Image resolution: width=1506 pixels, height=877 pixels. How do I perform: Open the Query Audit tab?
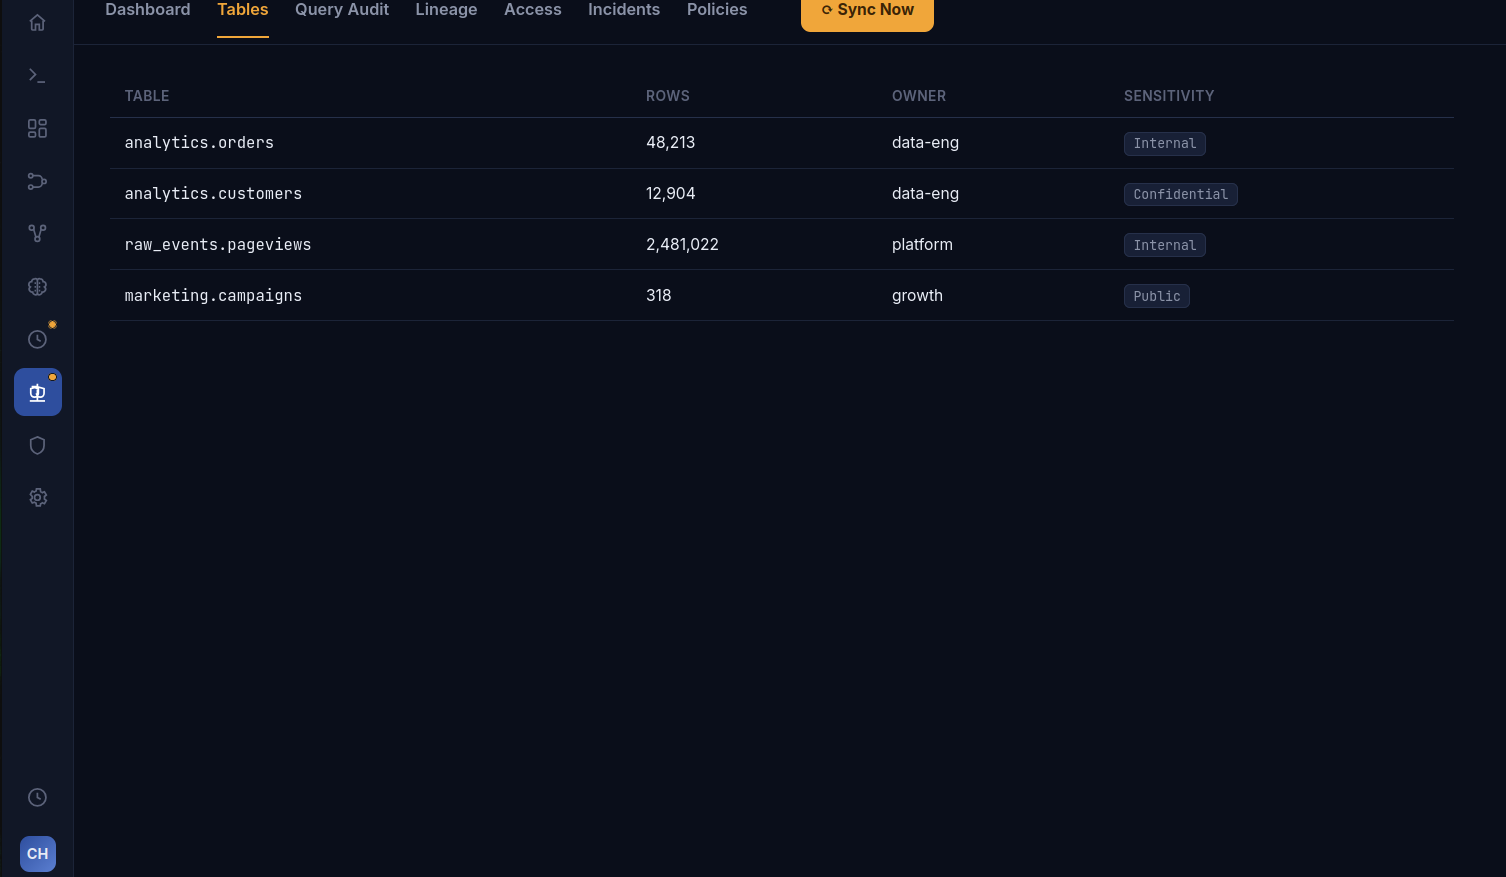(x=342, y=10)
